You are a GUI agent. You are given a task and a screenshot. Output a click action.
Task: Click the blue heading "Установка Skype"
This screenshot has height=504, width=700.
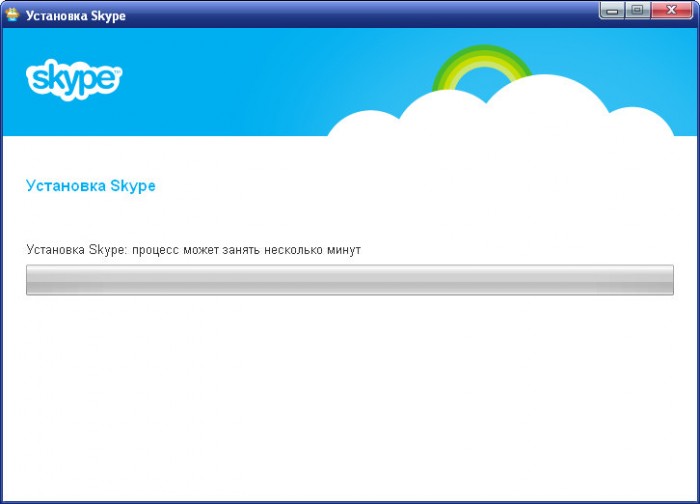(91, 186)
